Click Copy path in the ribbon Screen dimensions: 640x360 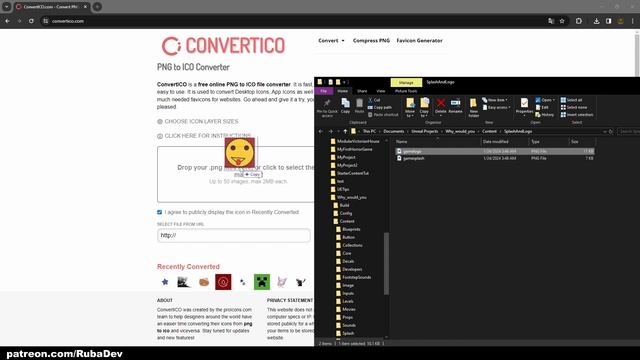click(380, 107)
